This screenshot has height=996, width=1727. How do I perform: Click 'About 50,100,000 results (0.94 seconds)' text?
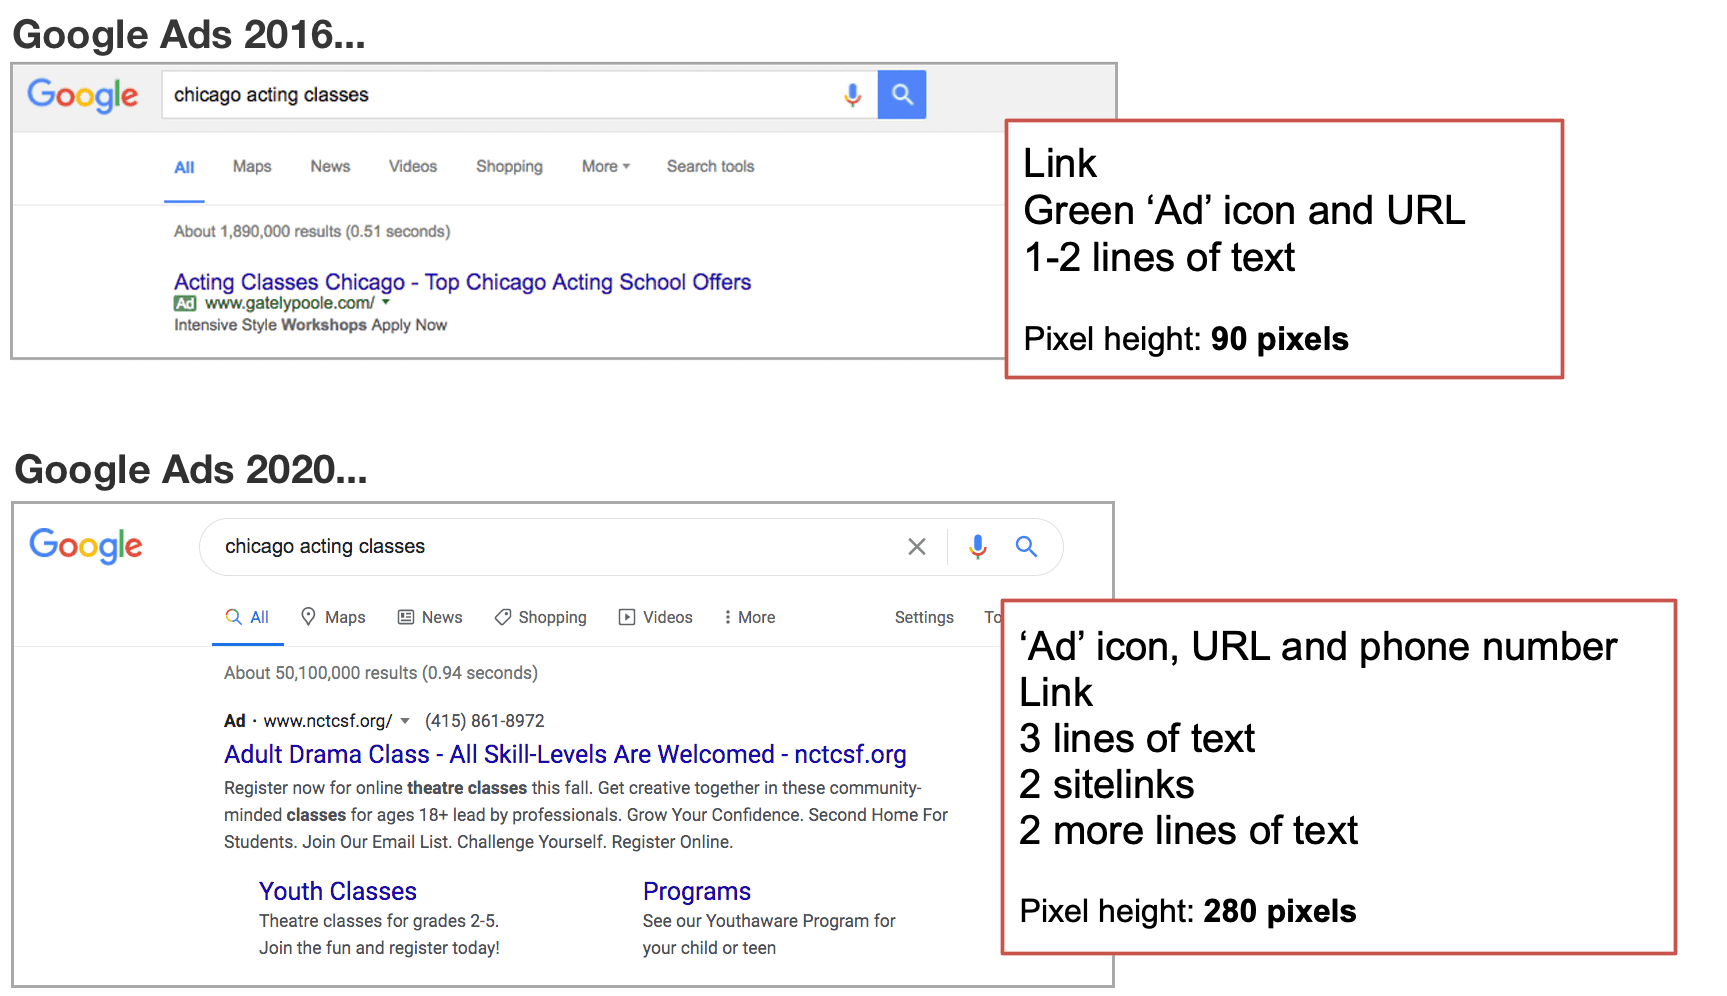381,673
